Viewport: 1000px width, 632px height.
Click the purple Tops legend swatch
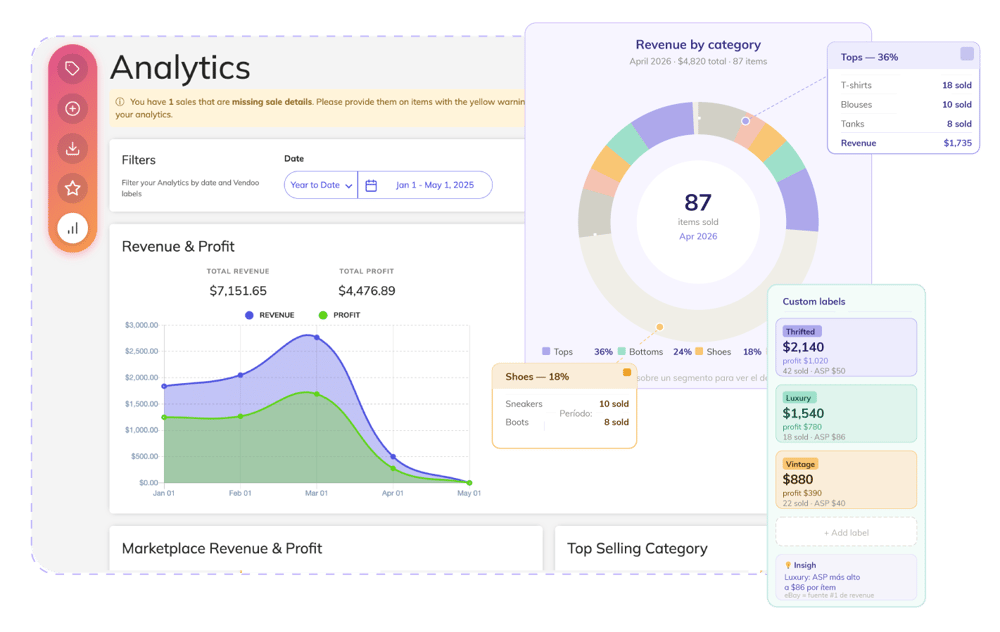(x=546, y=351)
